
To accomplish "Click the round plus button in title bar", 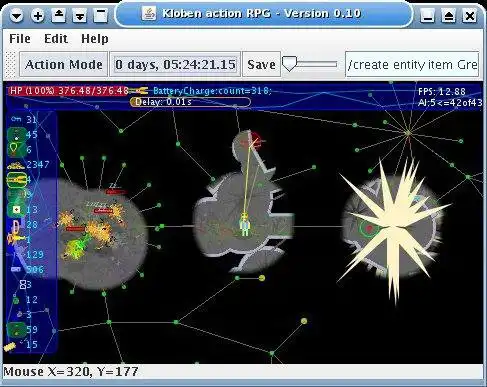I will tap(38, 16).
